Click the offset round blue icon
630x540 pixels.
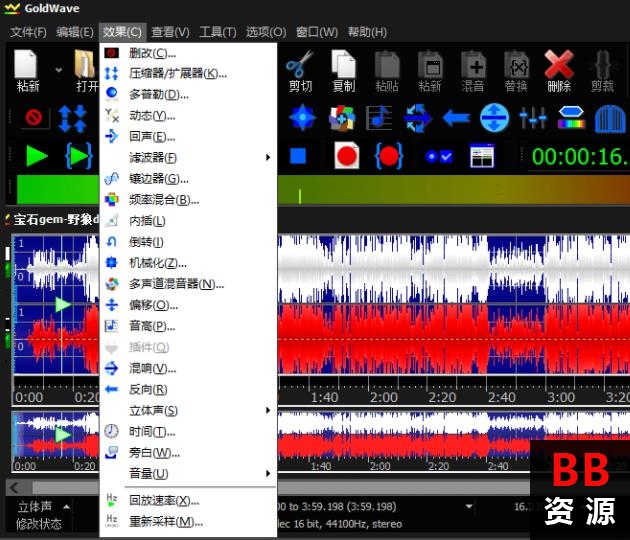click(x=495, y=118)
